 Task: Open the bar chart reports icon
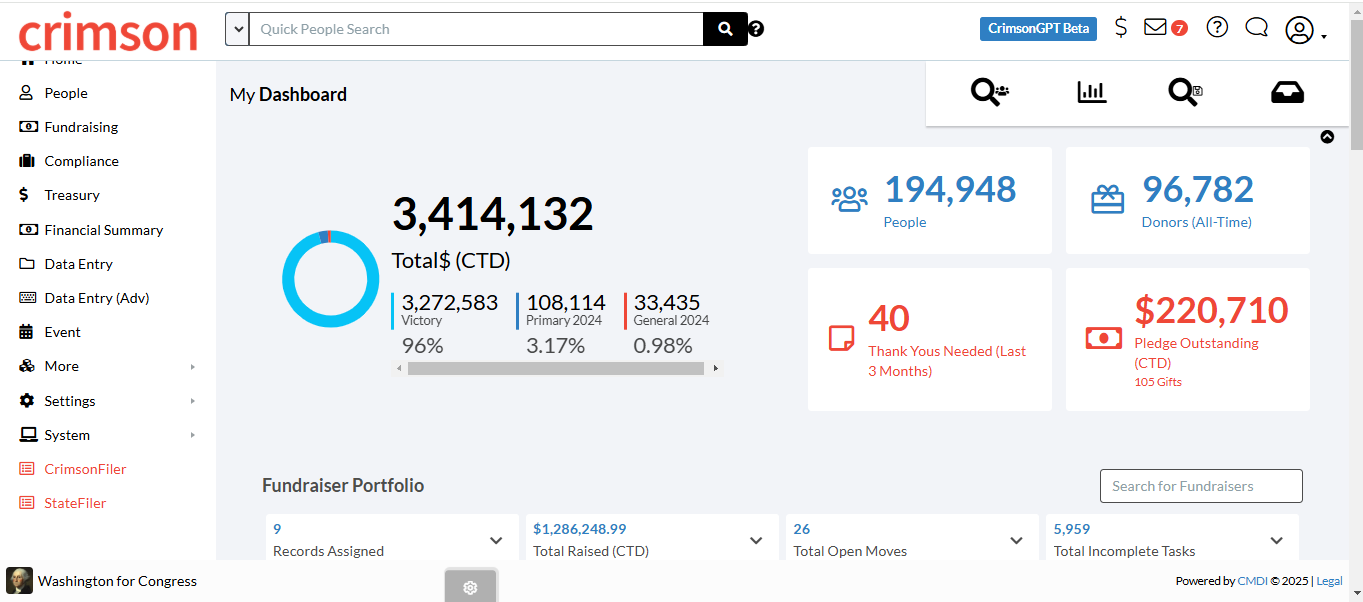[x=1092, y=92]
